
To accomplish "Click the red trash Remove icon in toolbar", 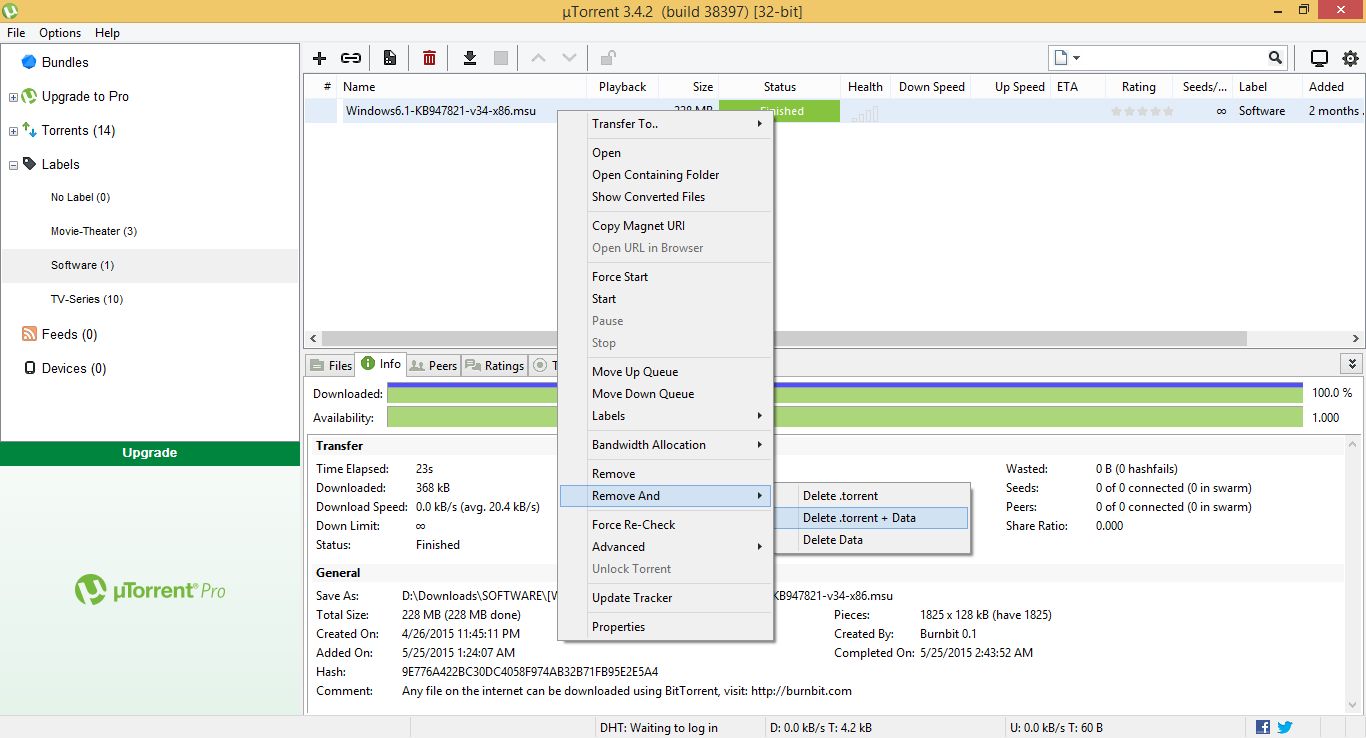I will (429, 58).
